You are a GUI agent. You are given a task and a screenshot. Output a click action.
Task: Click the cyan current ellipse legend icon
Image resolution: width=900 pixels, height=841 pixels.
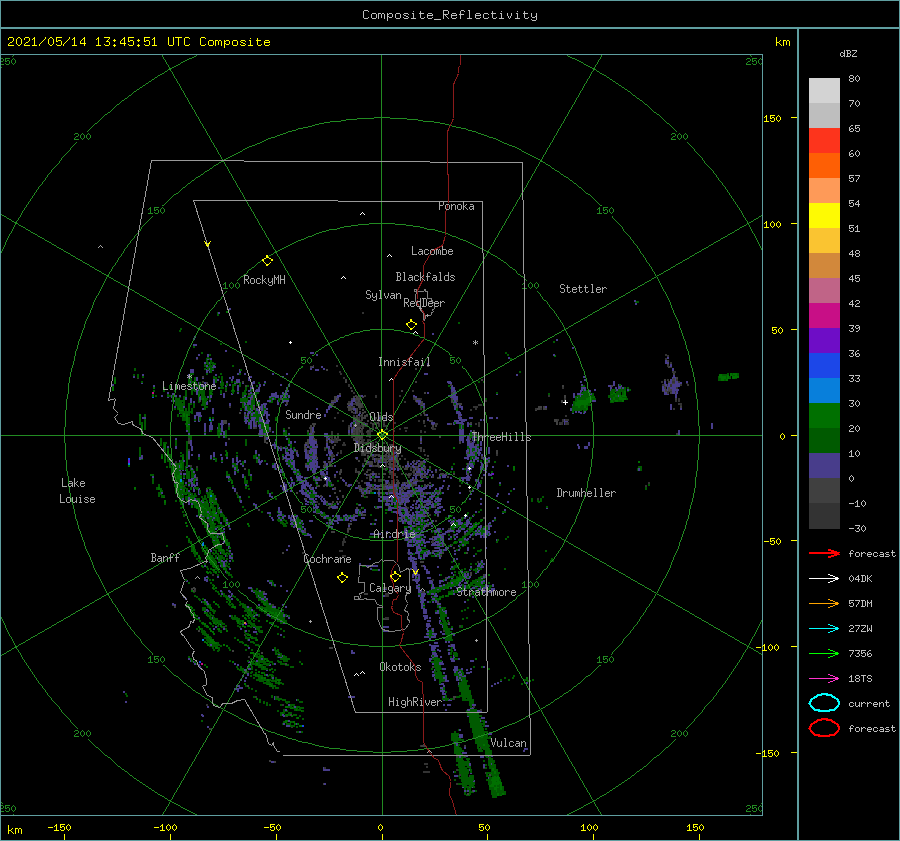pos(824,703)
